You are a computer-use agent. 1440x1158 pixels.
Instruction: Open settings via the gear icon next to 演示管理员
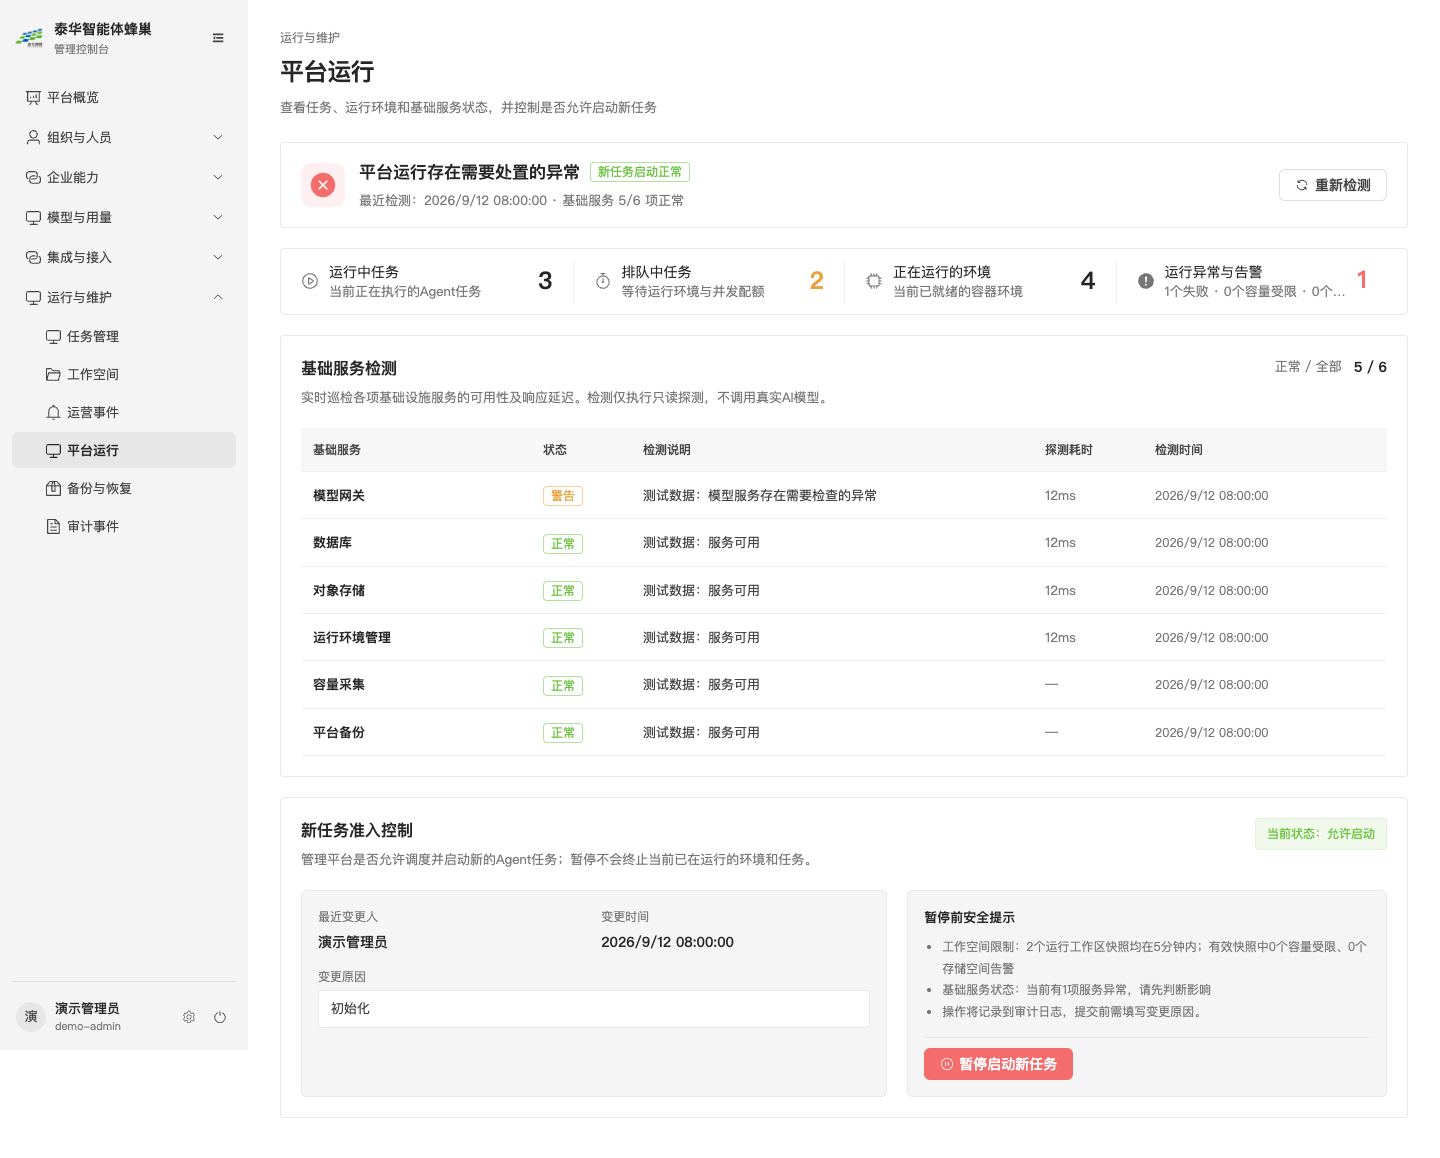(189, 1017)
